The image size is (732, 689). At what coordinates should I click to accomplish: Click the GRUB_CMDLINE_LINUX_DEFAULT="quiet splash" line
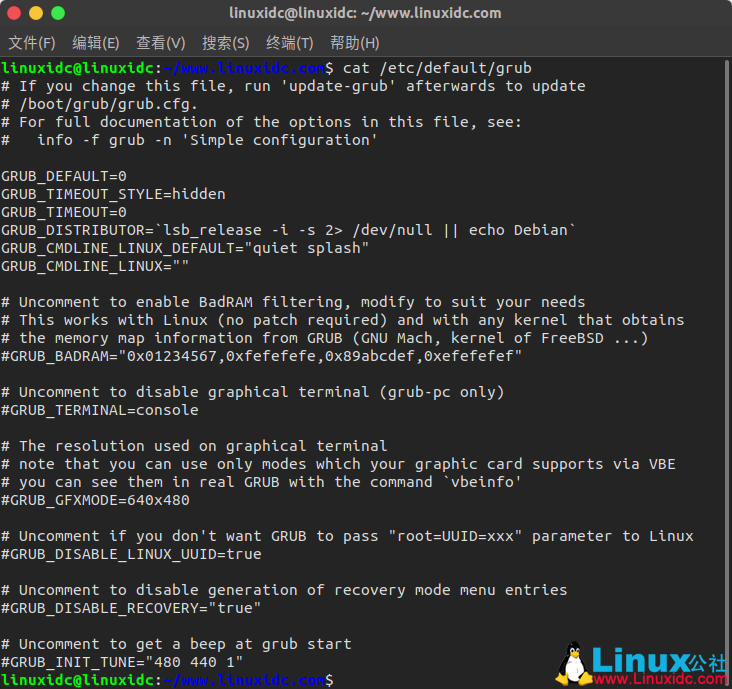pos(185,248)
